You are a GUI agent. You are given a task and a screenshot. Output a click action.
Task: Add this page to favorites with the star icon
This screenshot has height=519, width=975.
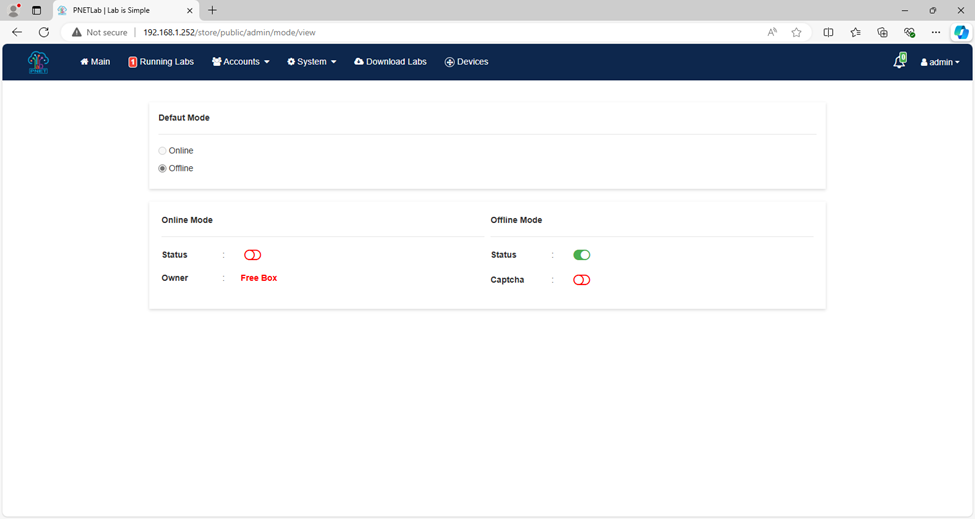tap(797, 32)
